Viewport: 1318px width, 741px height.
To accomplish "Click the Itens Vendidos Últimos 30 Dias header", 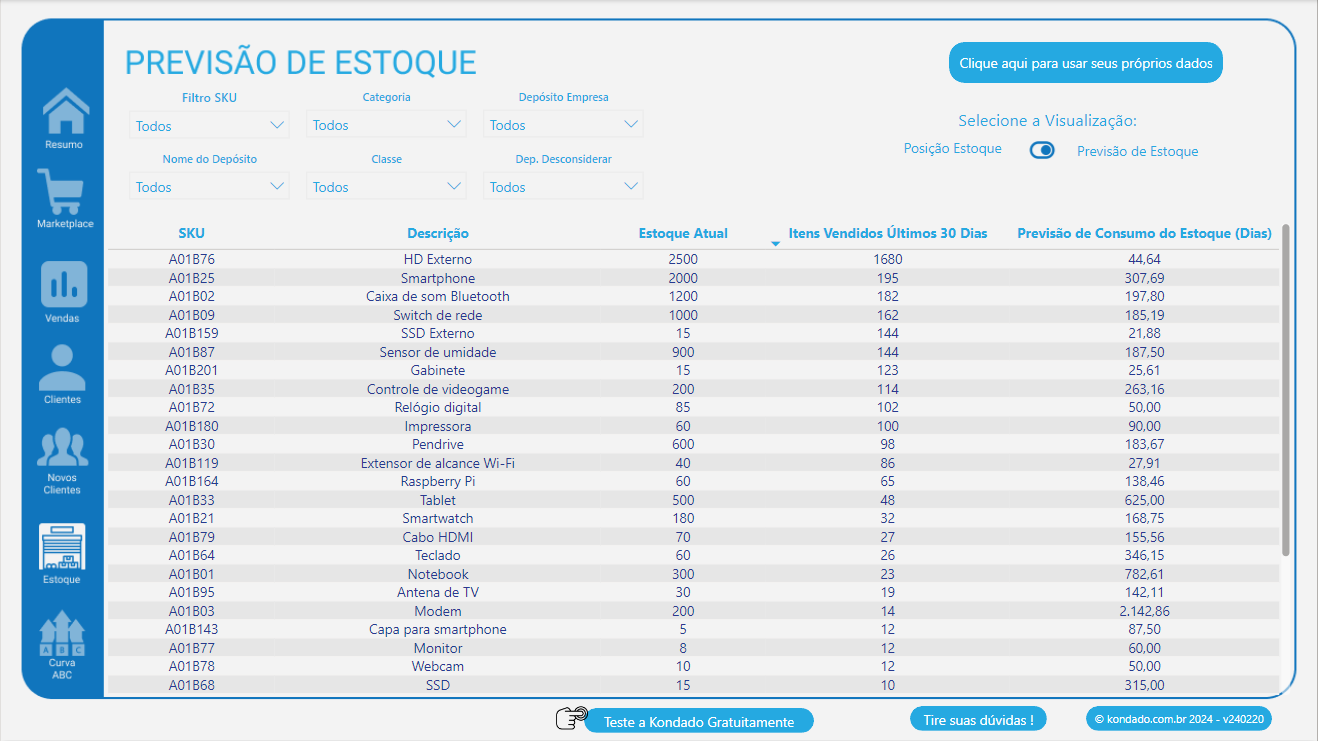I will coord(887,233).
